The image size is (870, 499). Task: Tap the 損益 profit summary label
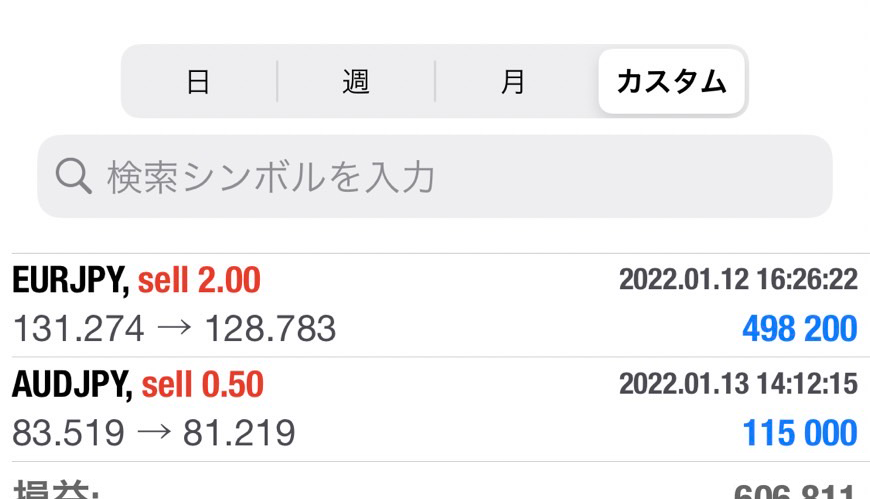coord(55,490)
